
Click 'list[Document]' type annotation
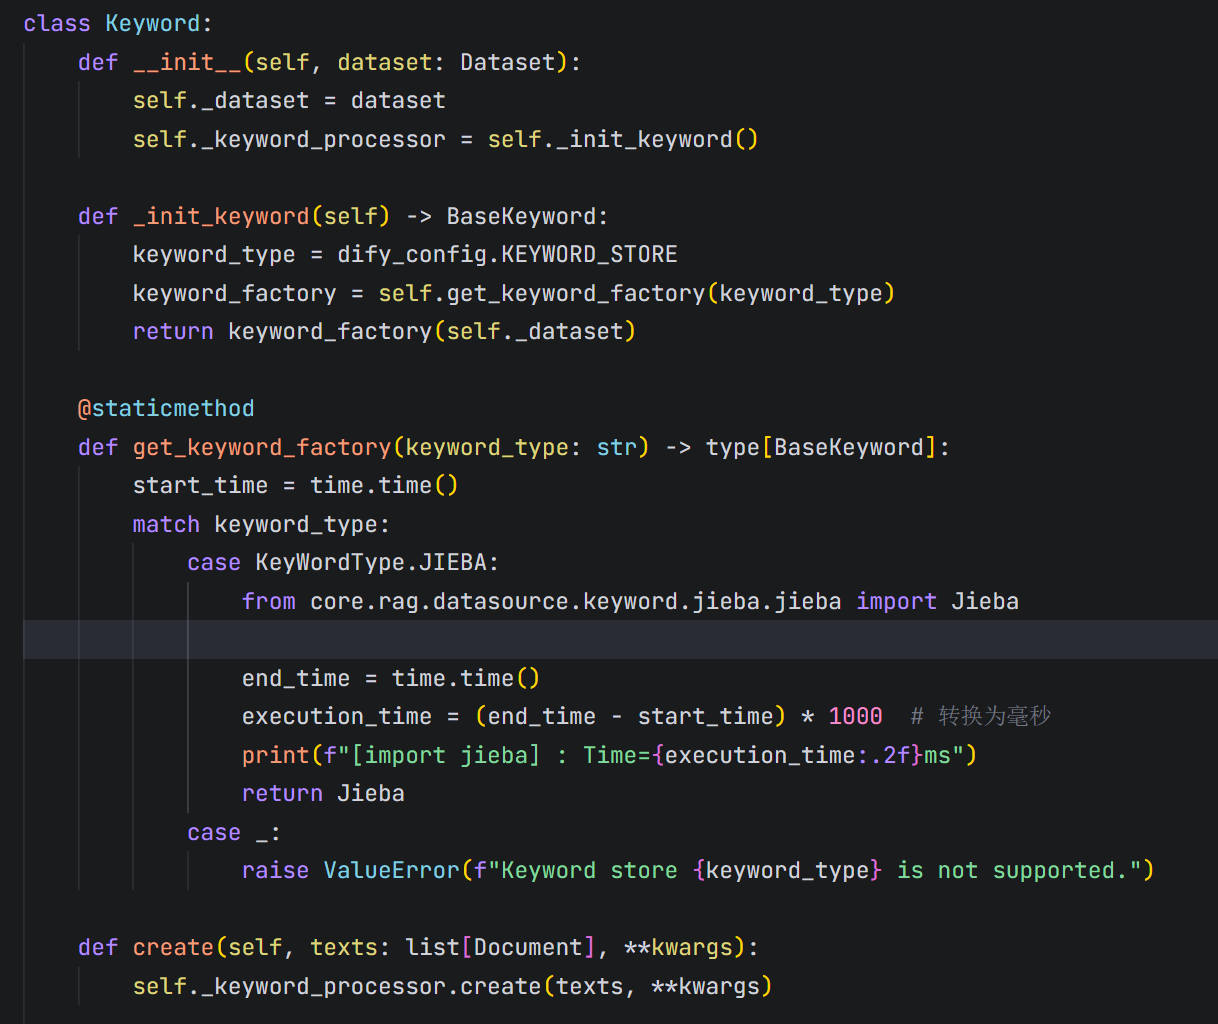point(500,947)
